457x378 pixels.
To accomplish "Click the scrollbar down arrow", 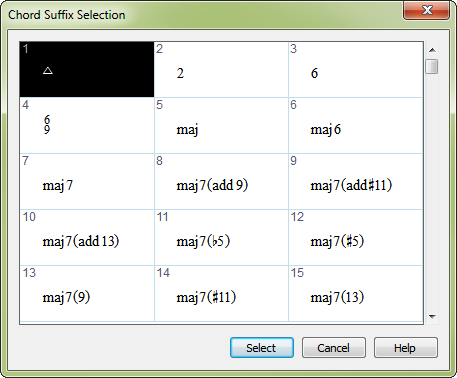I will pos(432,317).
